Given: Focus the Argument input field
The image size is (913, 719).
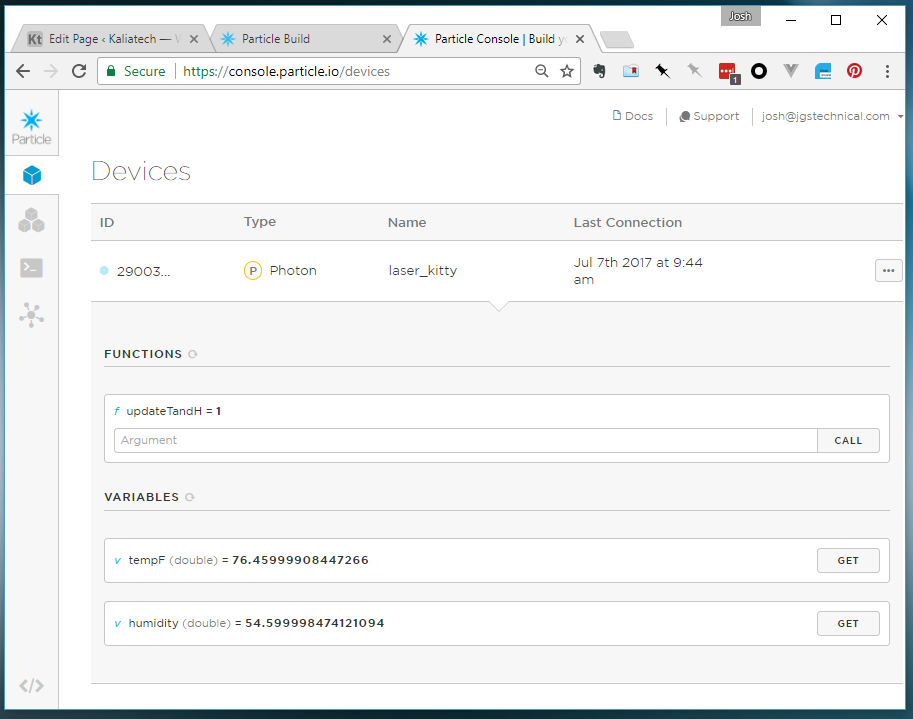Looking at the screenshot, I should (466, 441).
